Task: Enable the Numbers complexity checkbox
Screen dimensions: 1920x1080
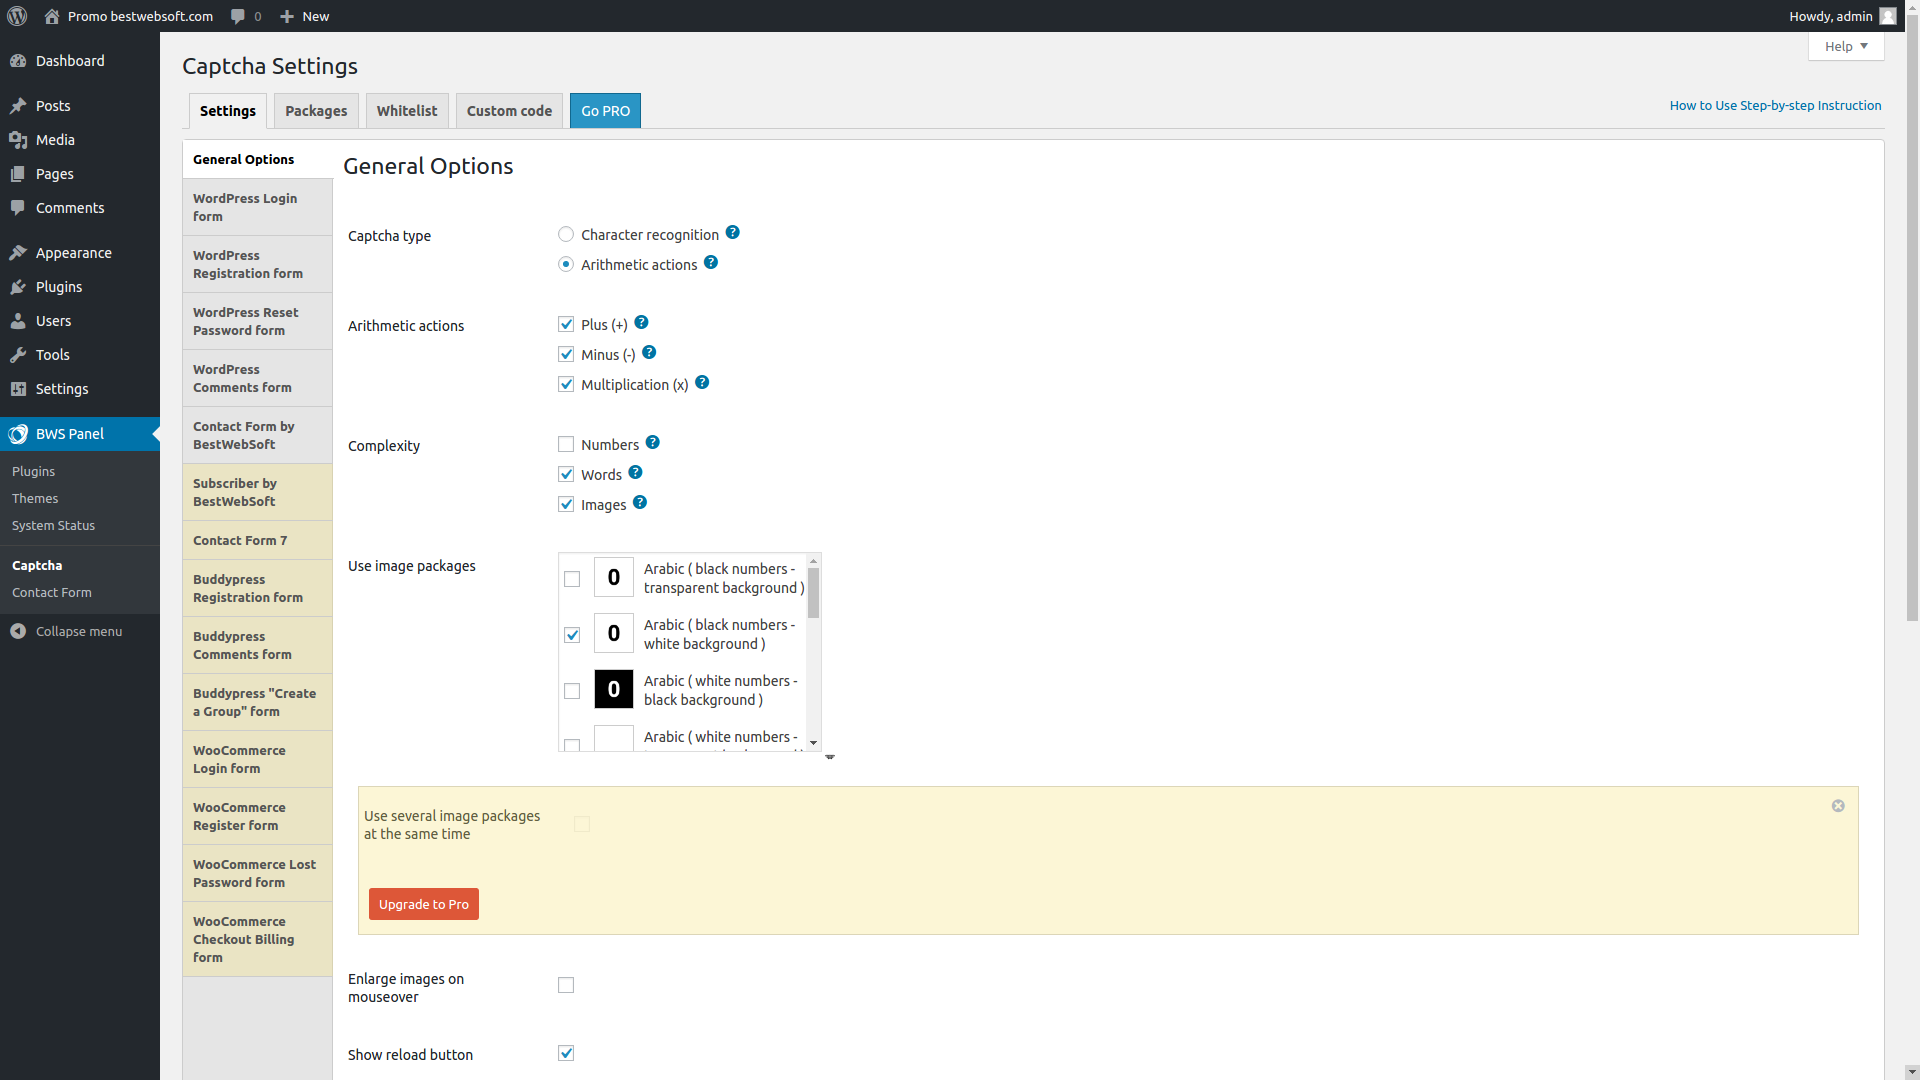Action: click(566, 444)
